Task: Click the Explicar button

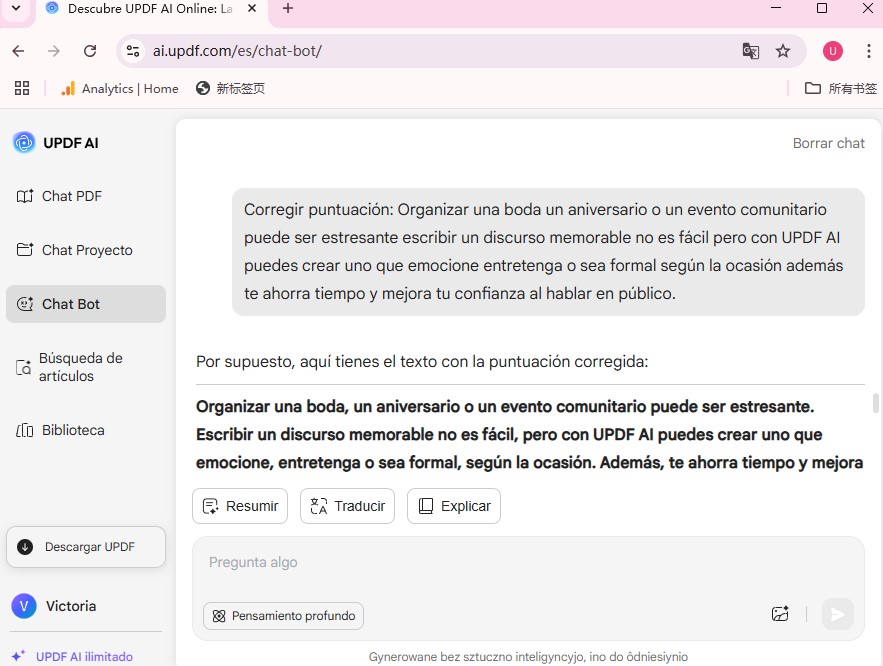Action: coord(454,506)
